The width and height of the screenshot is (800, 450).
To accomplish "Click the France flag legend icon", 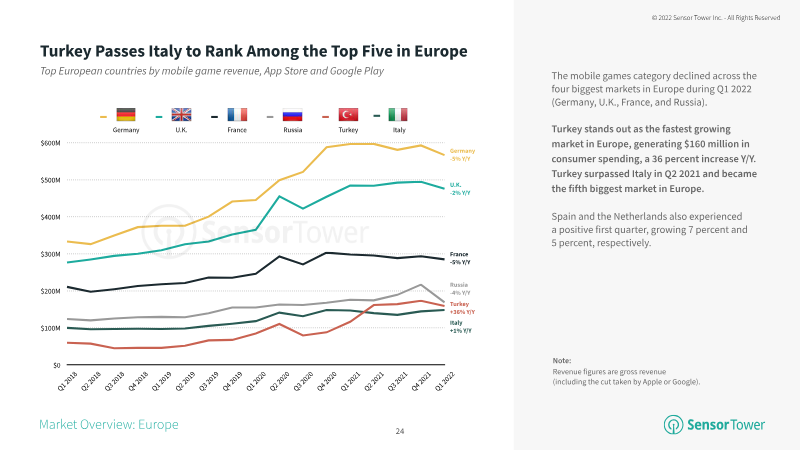I will [237, 115].
